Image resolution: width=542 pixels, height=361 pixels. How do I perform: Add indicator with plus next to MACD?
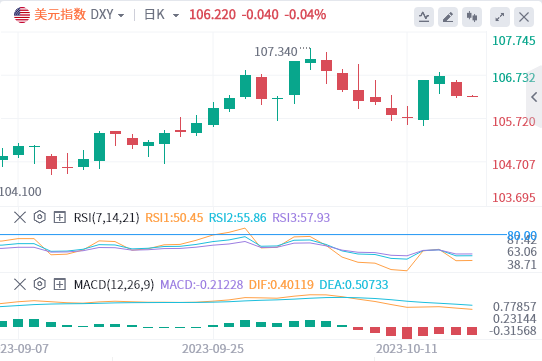tap(59, 285)
